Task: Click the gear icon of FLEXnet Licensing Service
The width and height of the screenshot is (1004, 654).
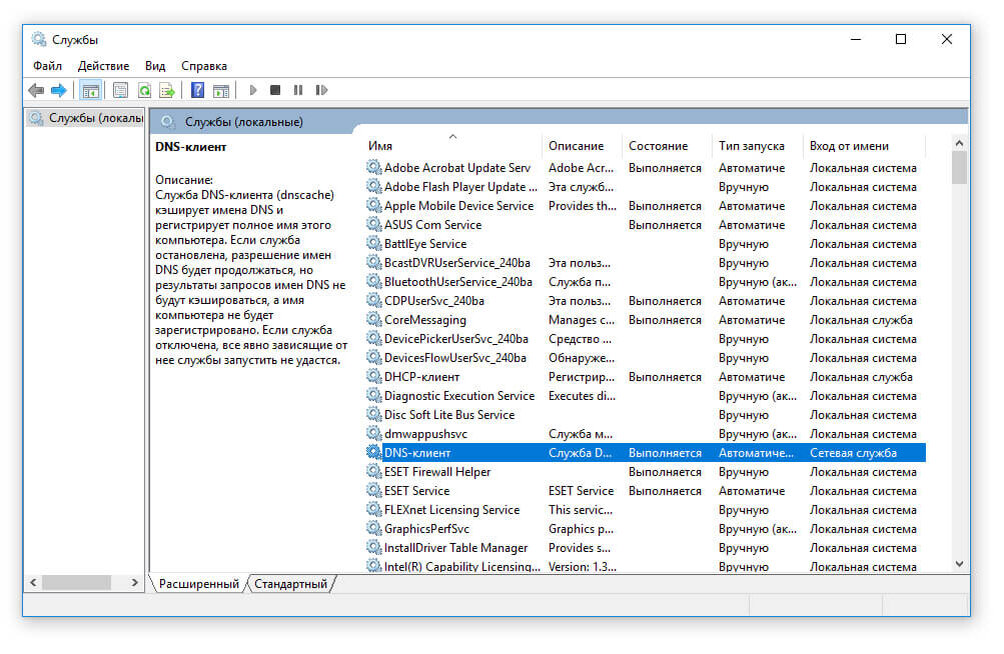Action: pyautogui.click(x=374, y=509)
